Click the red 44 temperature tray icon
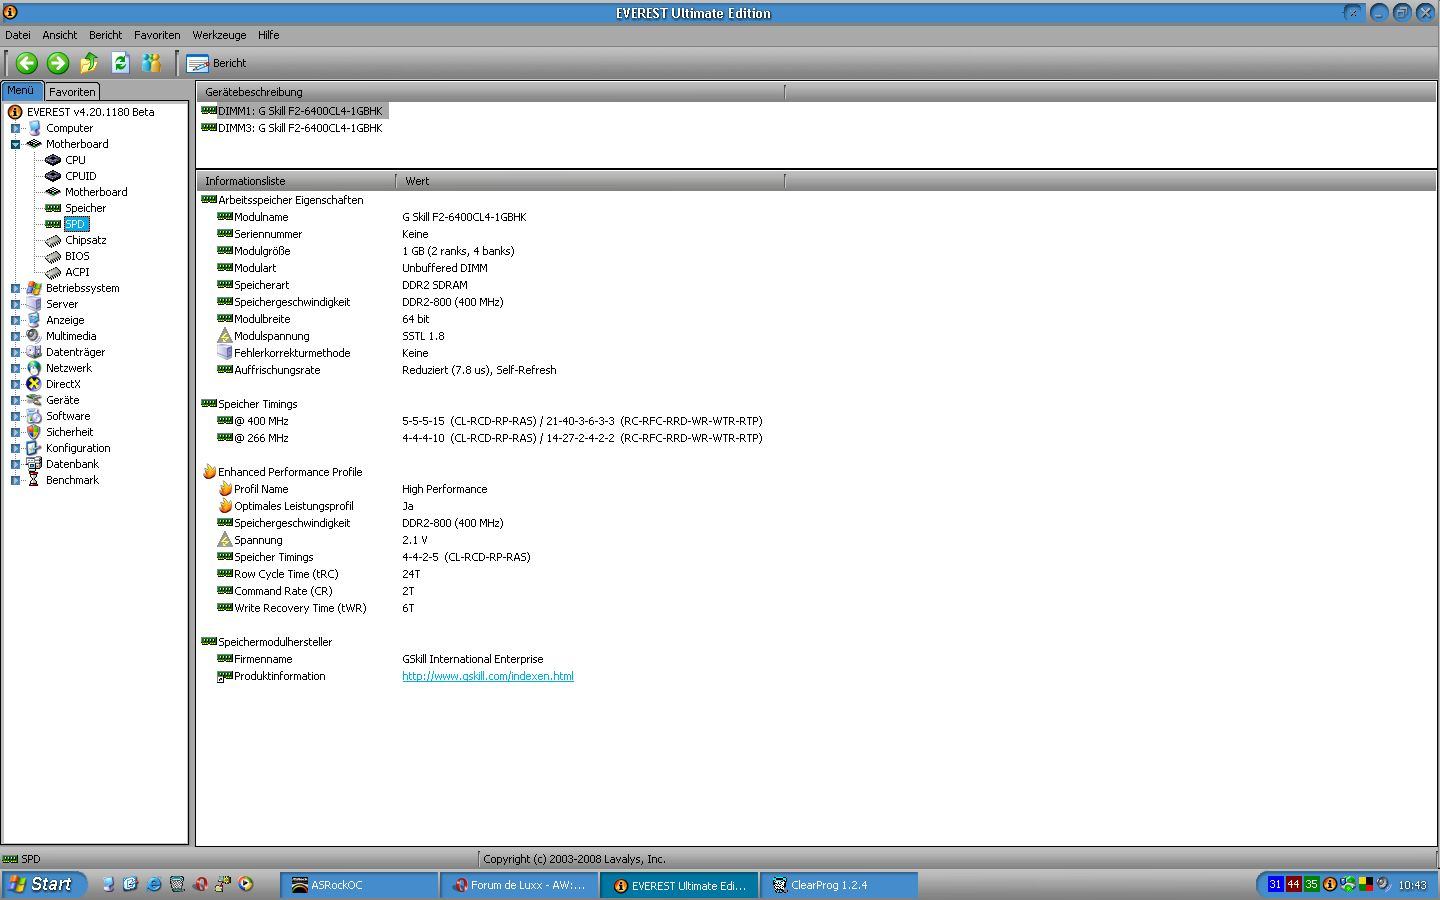Viewport: 1440px width, 900px height. pyautogui.click(x=1293, y=884)
